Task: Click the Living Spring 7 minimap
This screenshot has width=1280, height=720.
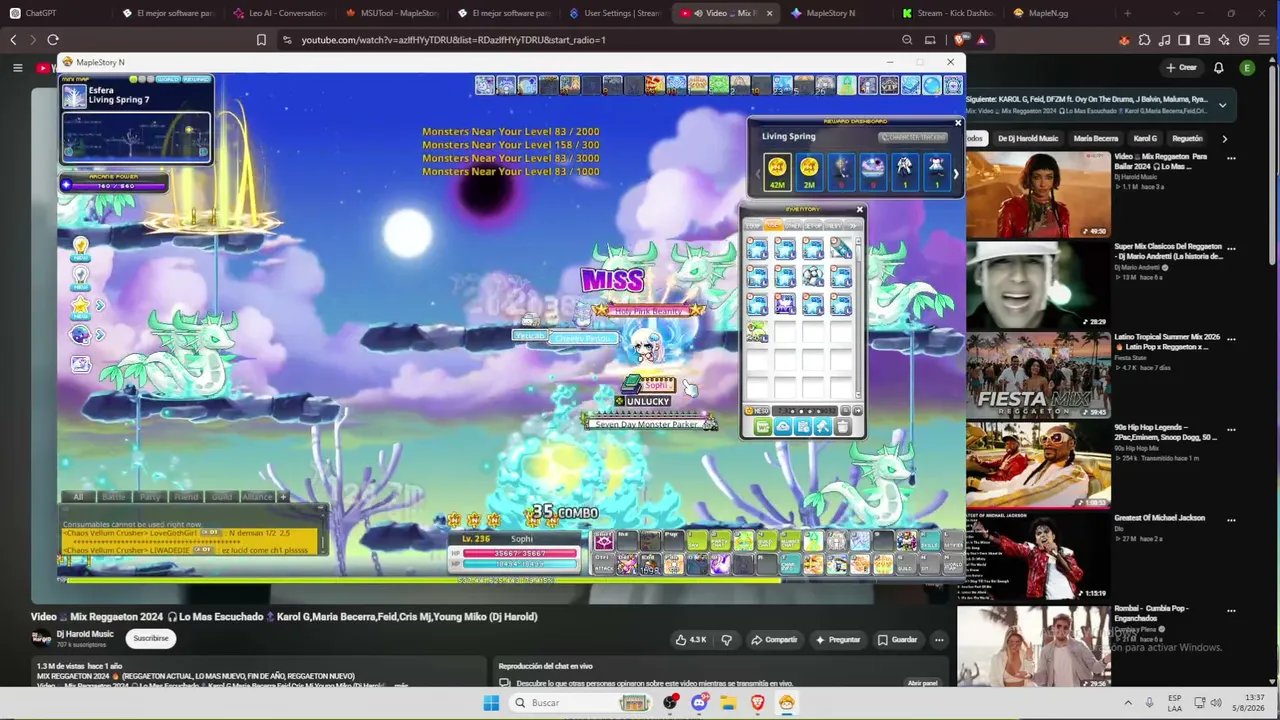Action: pyautogui.click(x=136, y=136)
